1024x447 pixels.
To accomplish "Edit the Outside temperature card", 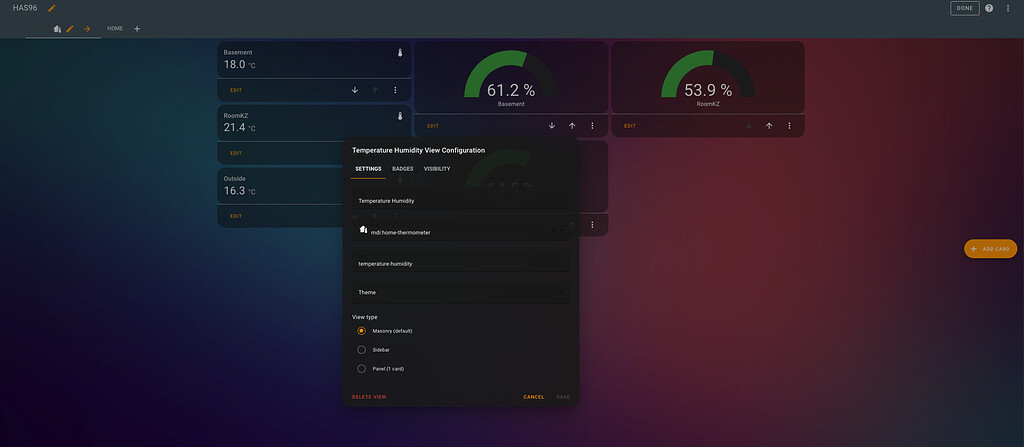I will [236, 216].
